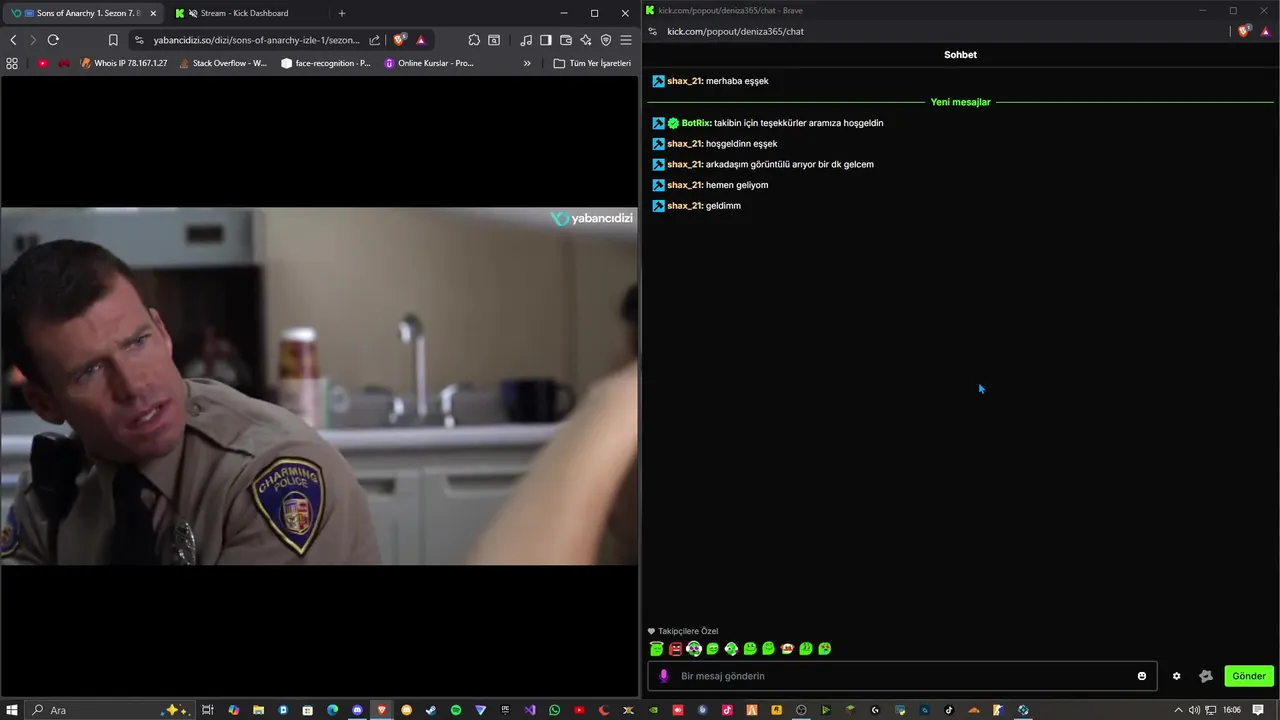Click shax_21 in the 'geldimm' message
Viewport: 1280px width, 720px height.
point(685,206)
